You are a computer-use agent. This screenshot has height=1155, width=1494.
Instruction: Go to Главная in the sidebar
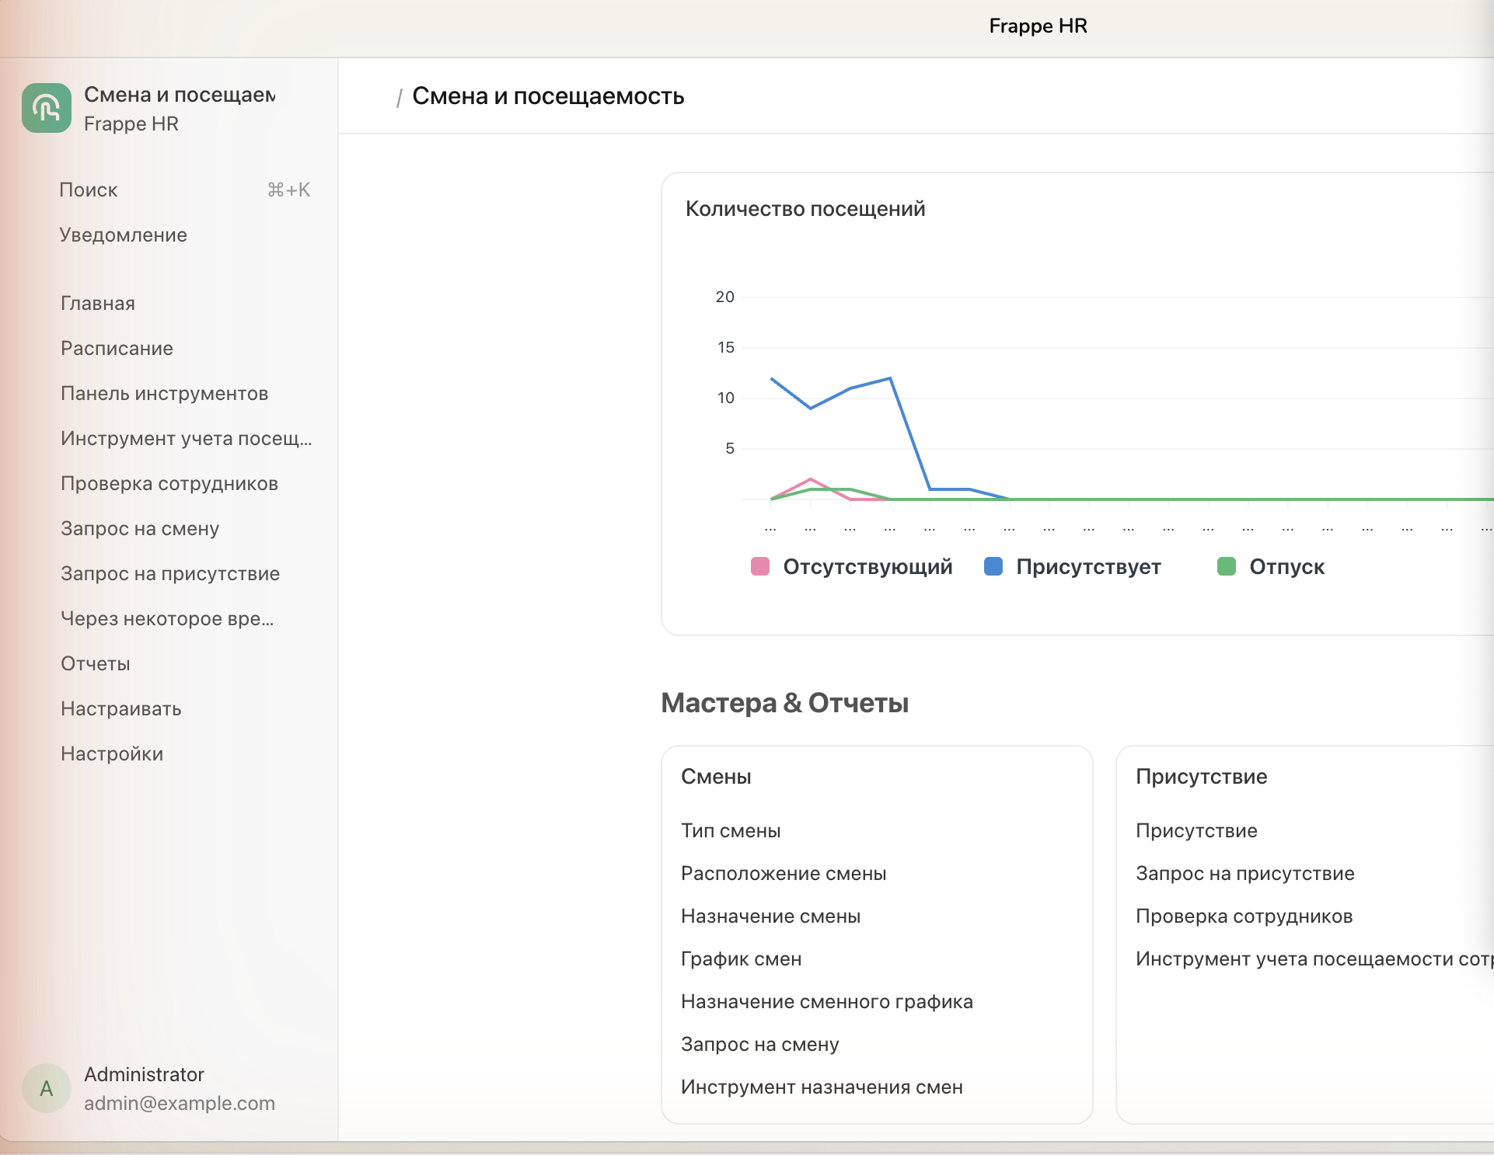click(x=98, y=303)
